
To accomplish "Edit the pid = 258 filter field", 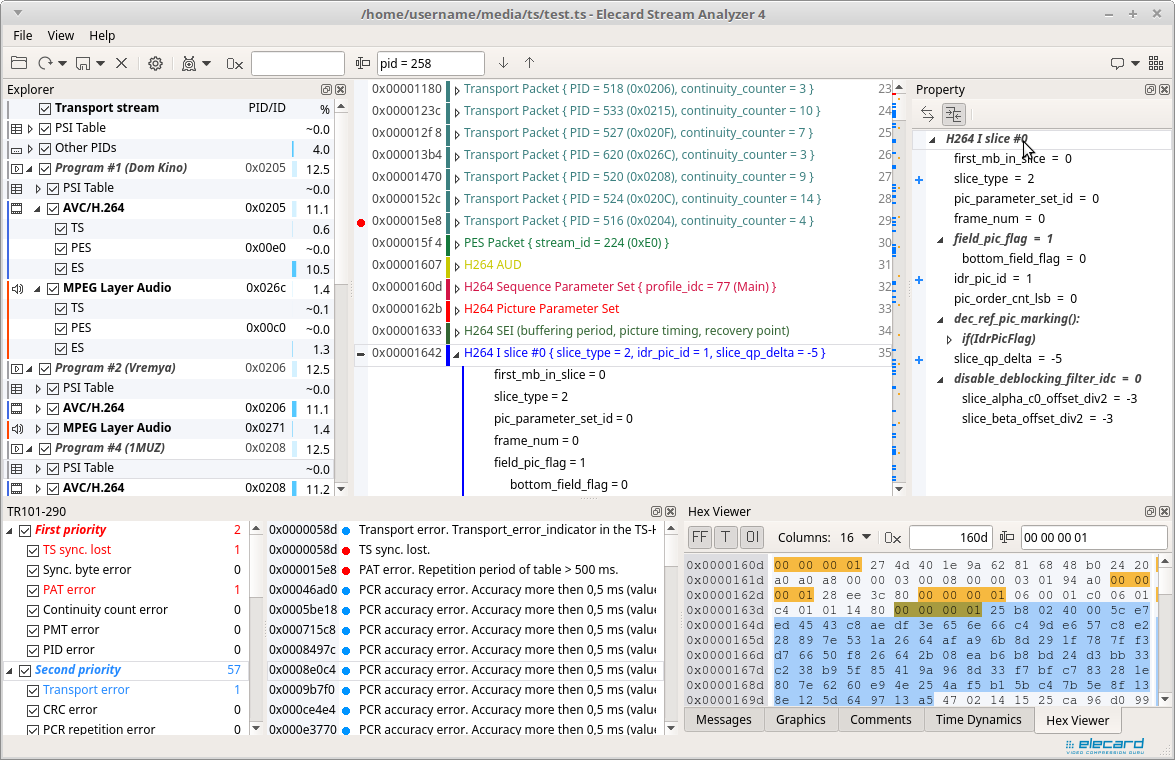I will [430, 63].
